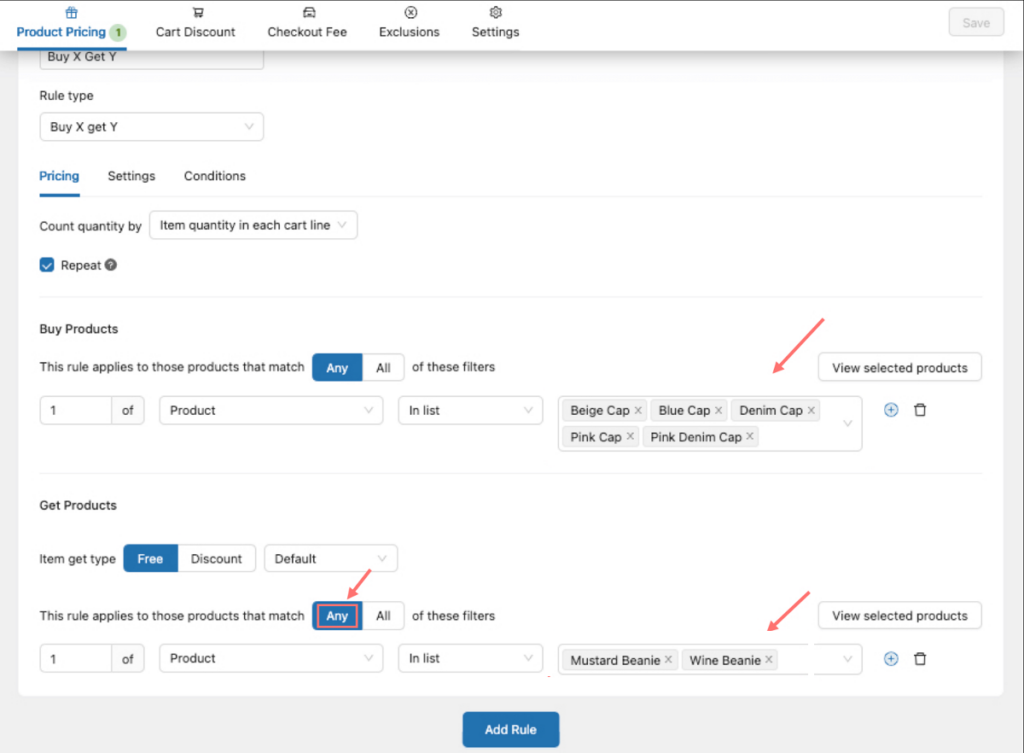Click the help icon next to Repeat
Image resolution: width=1024 pixels, height=753 pixels.
(111, 266)
